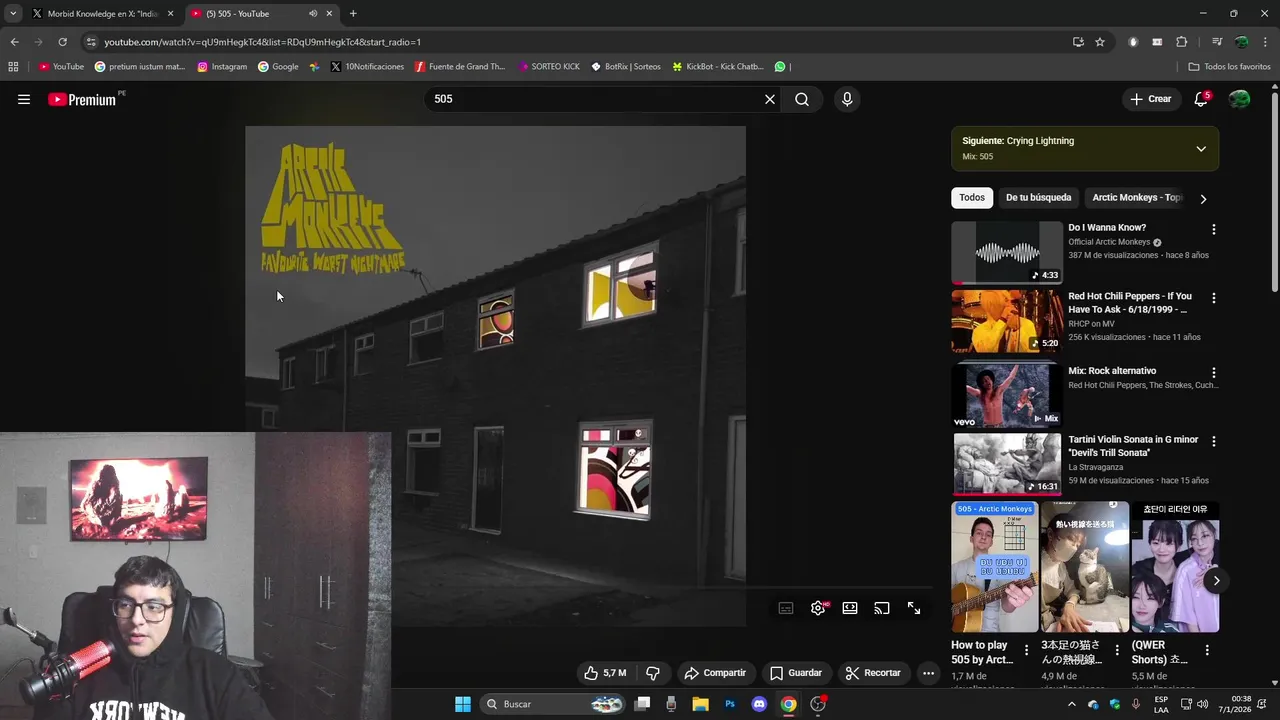The width and height of the screenshot is (1280, 720).
Task: Click the taskbar Buscar search box
Action: (553, 704)
